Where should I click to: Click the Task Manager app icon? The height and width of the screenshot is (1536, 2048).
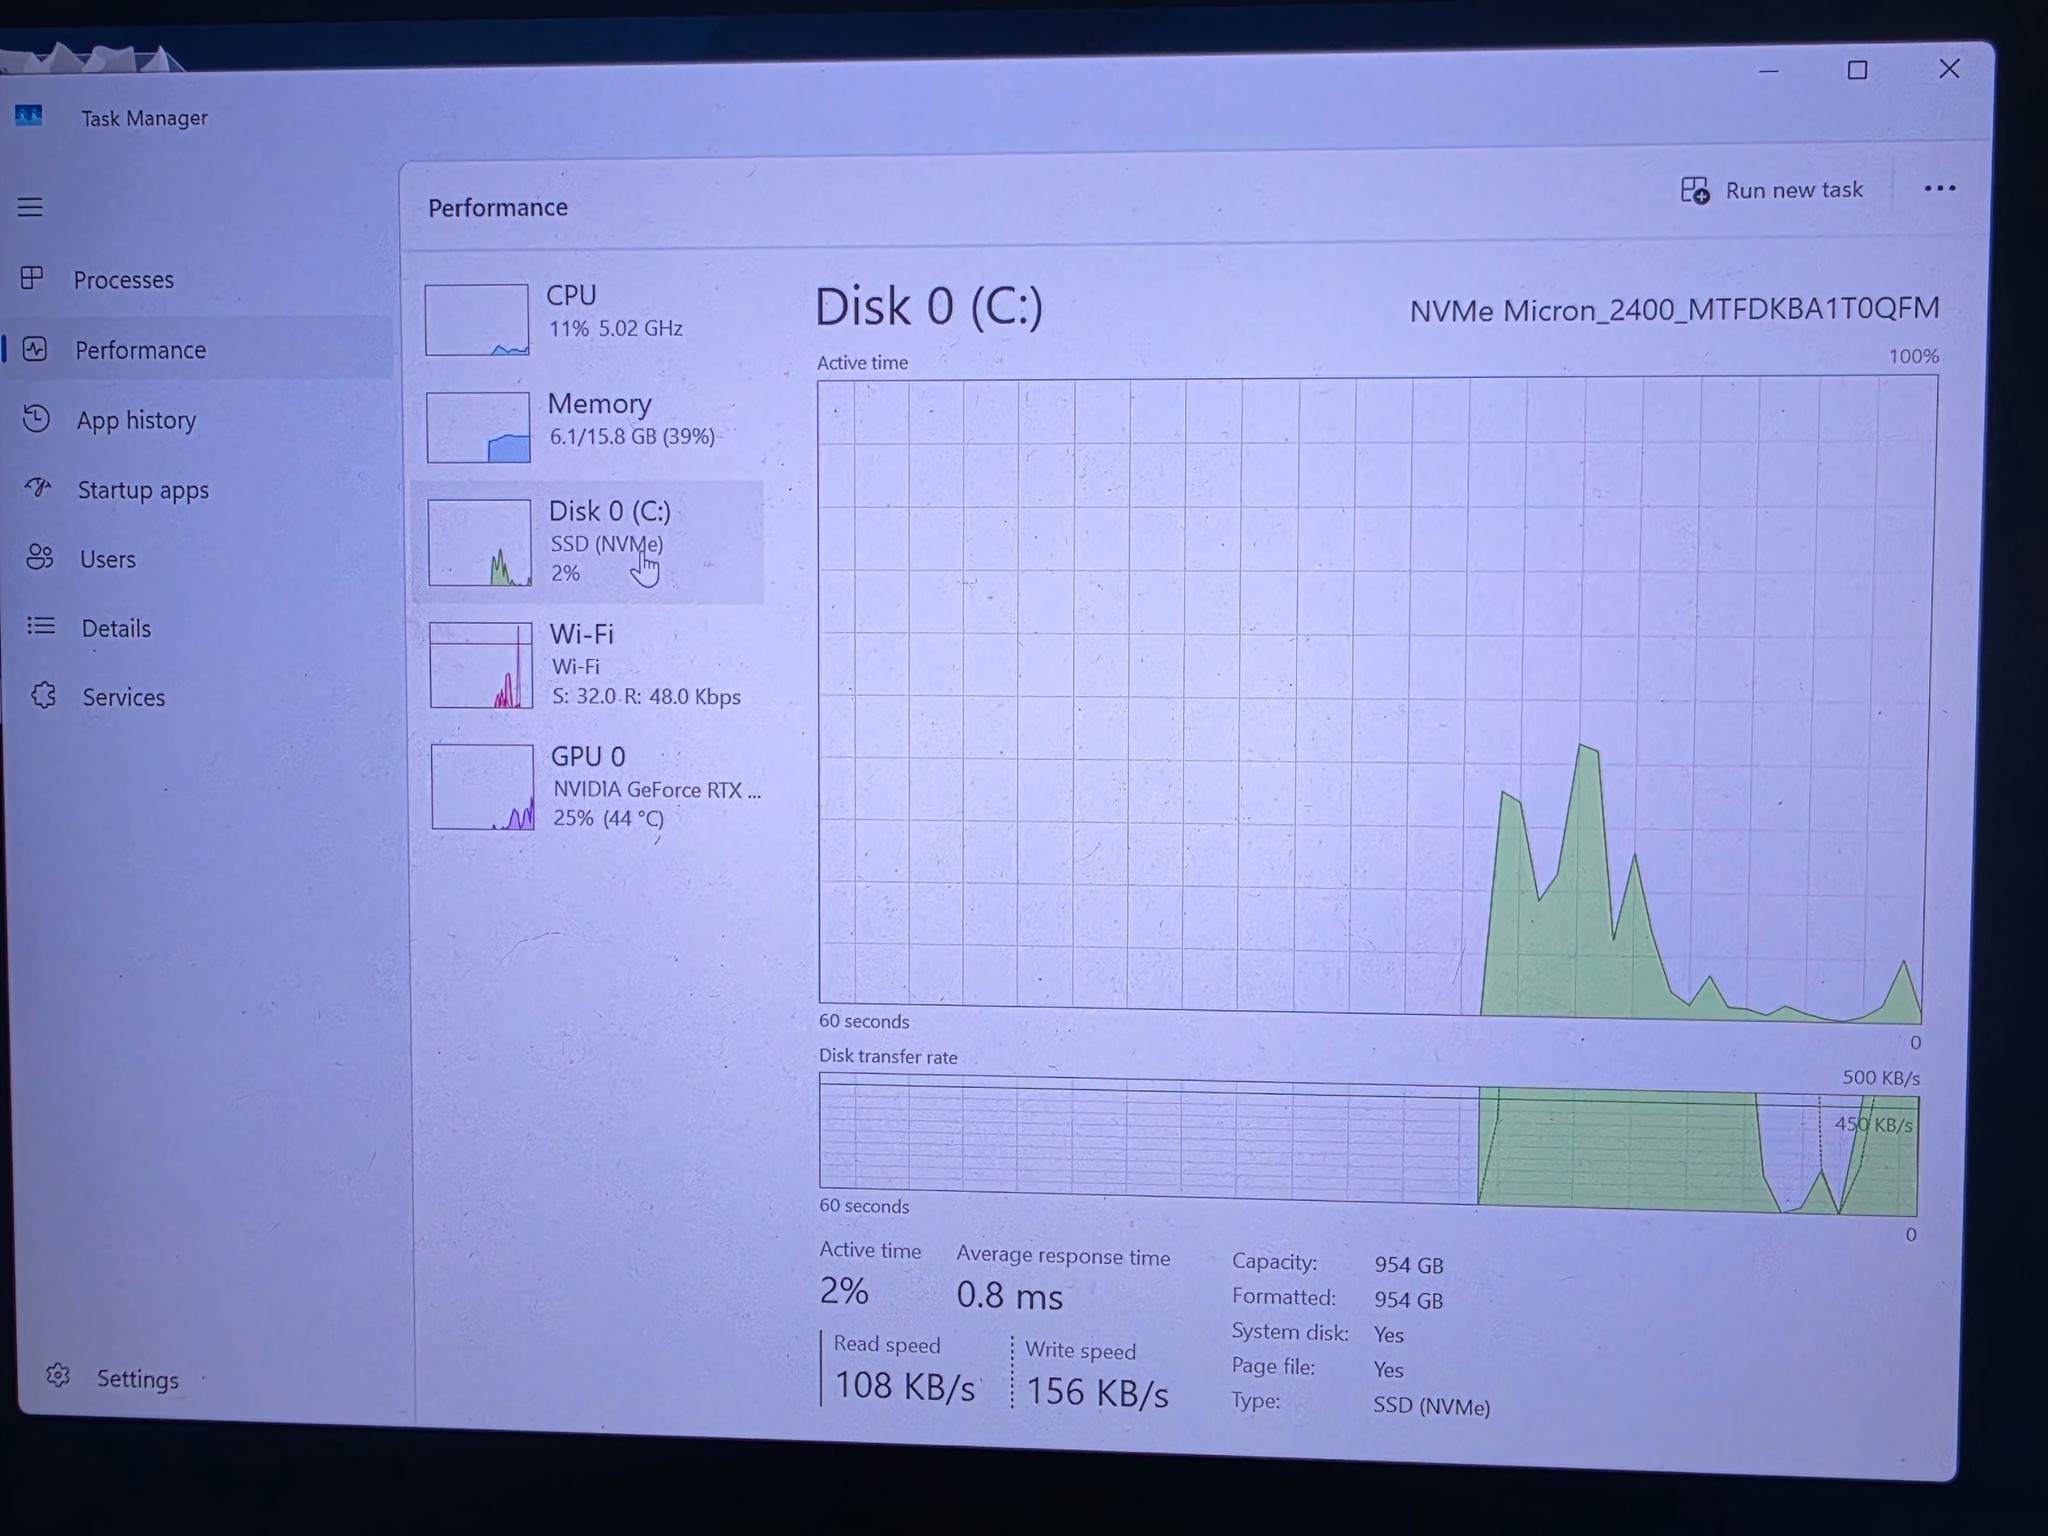coord(29,116)
